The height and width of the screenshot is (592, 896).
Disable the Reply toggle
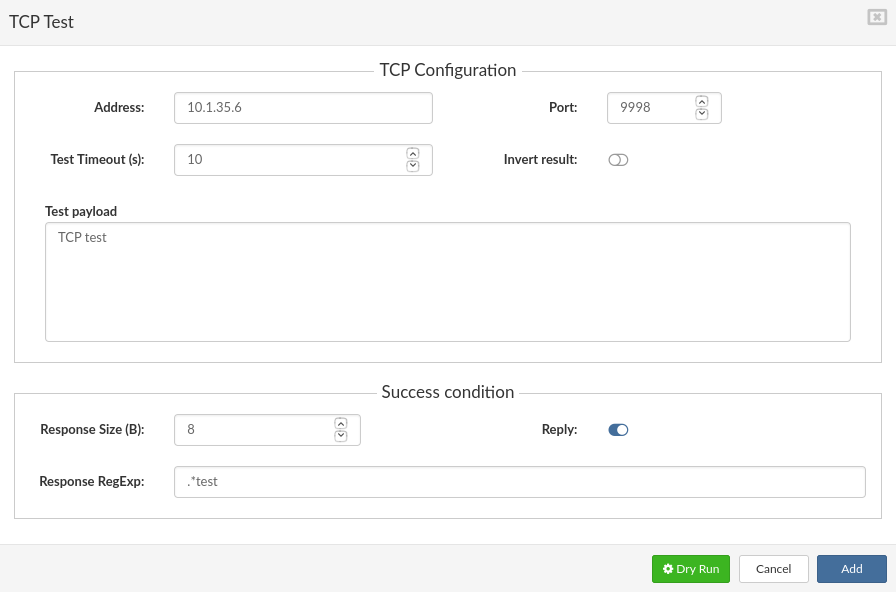tap(618, 429)
